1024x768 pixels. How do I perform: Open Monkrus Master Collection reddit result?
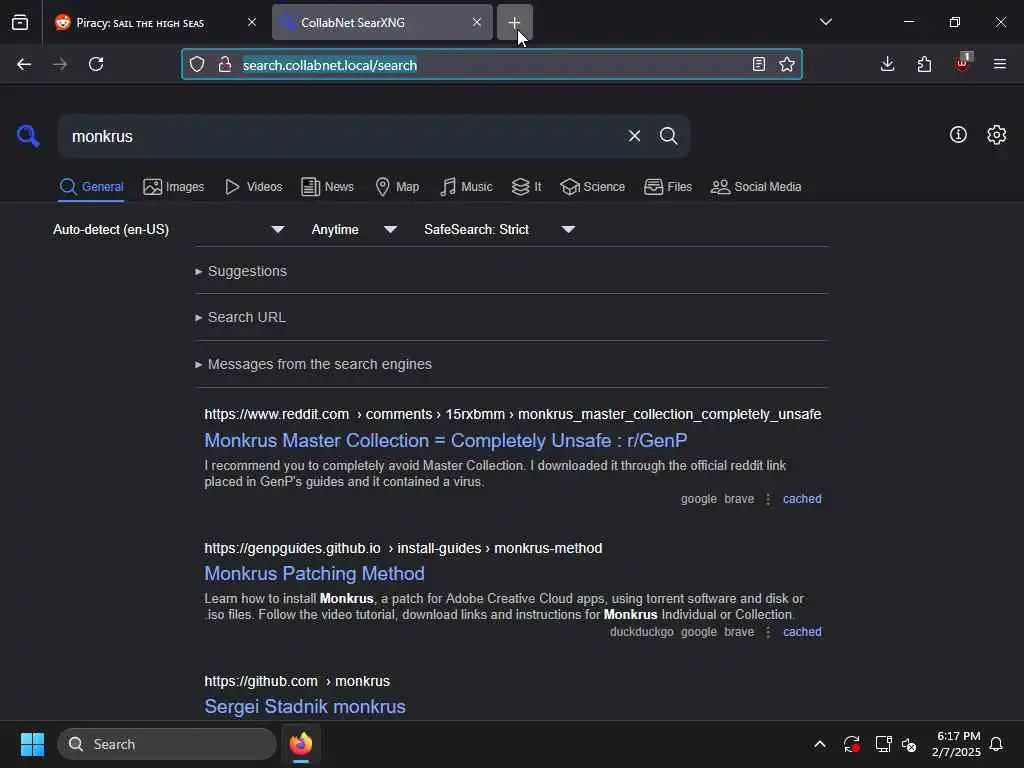click(x=445, y=440)
